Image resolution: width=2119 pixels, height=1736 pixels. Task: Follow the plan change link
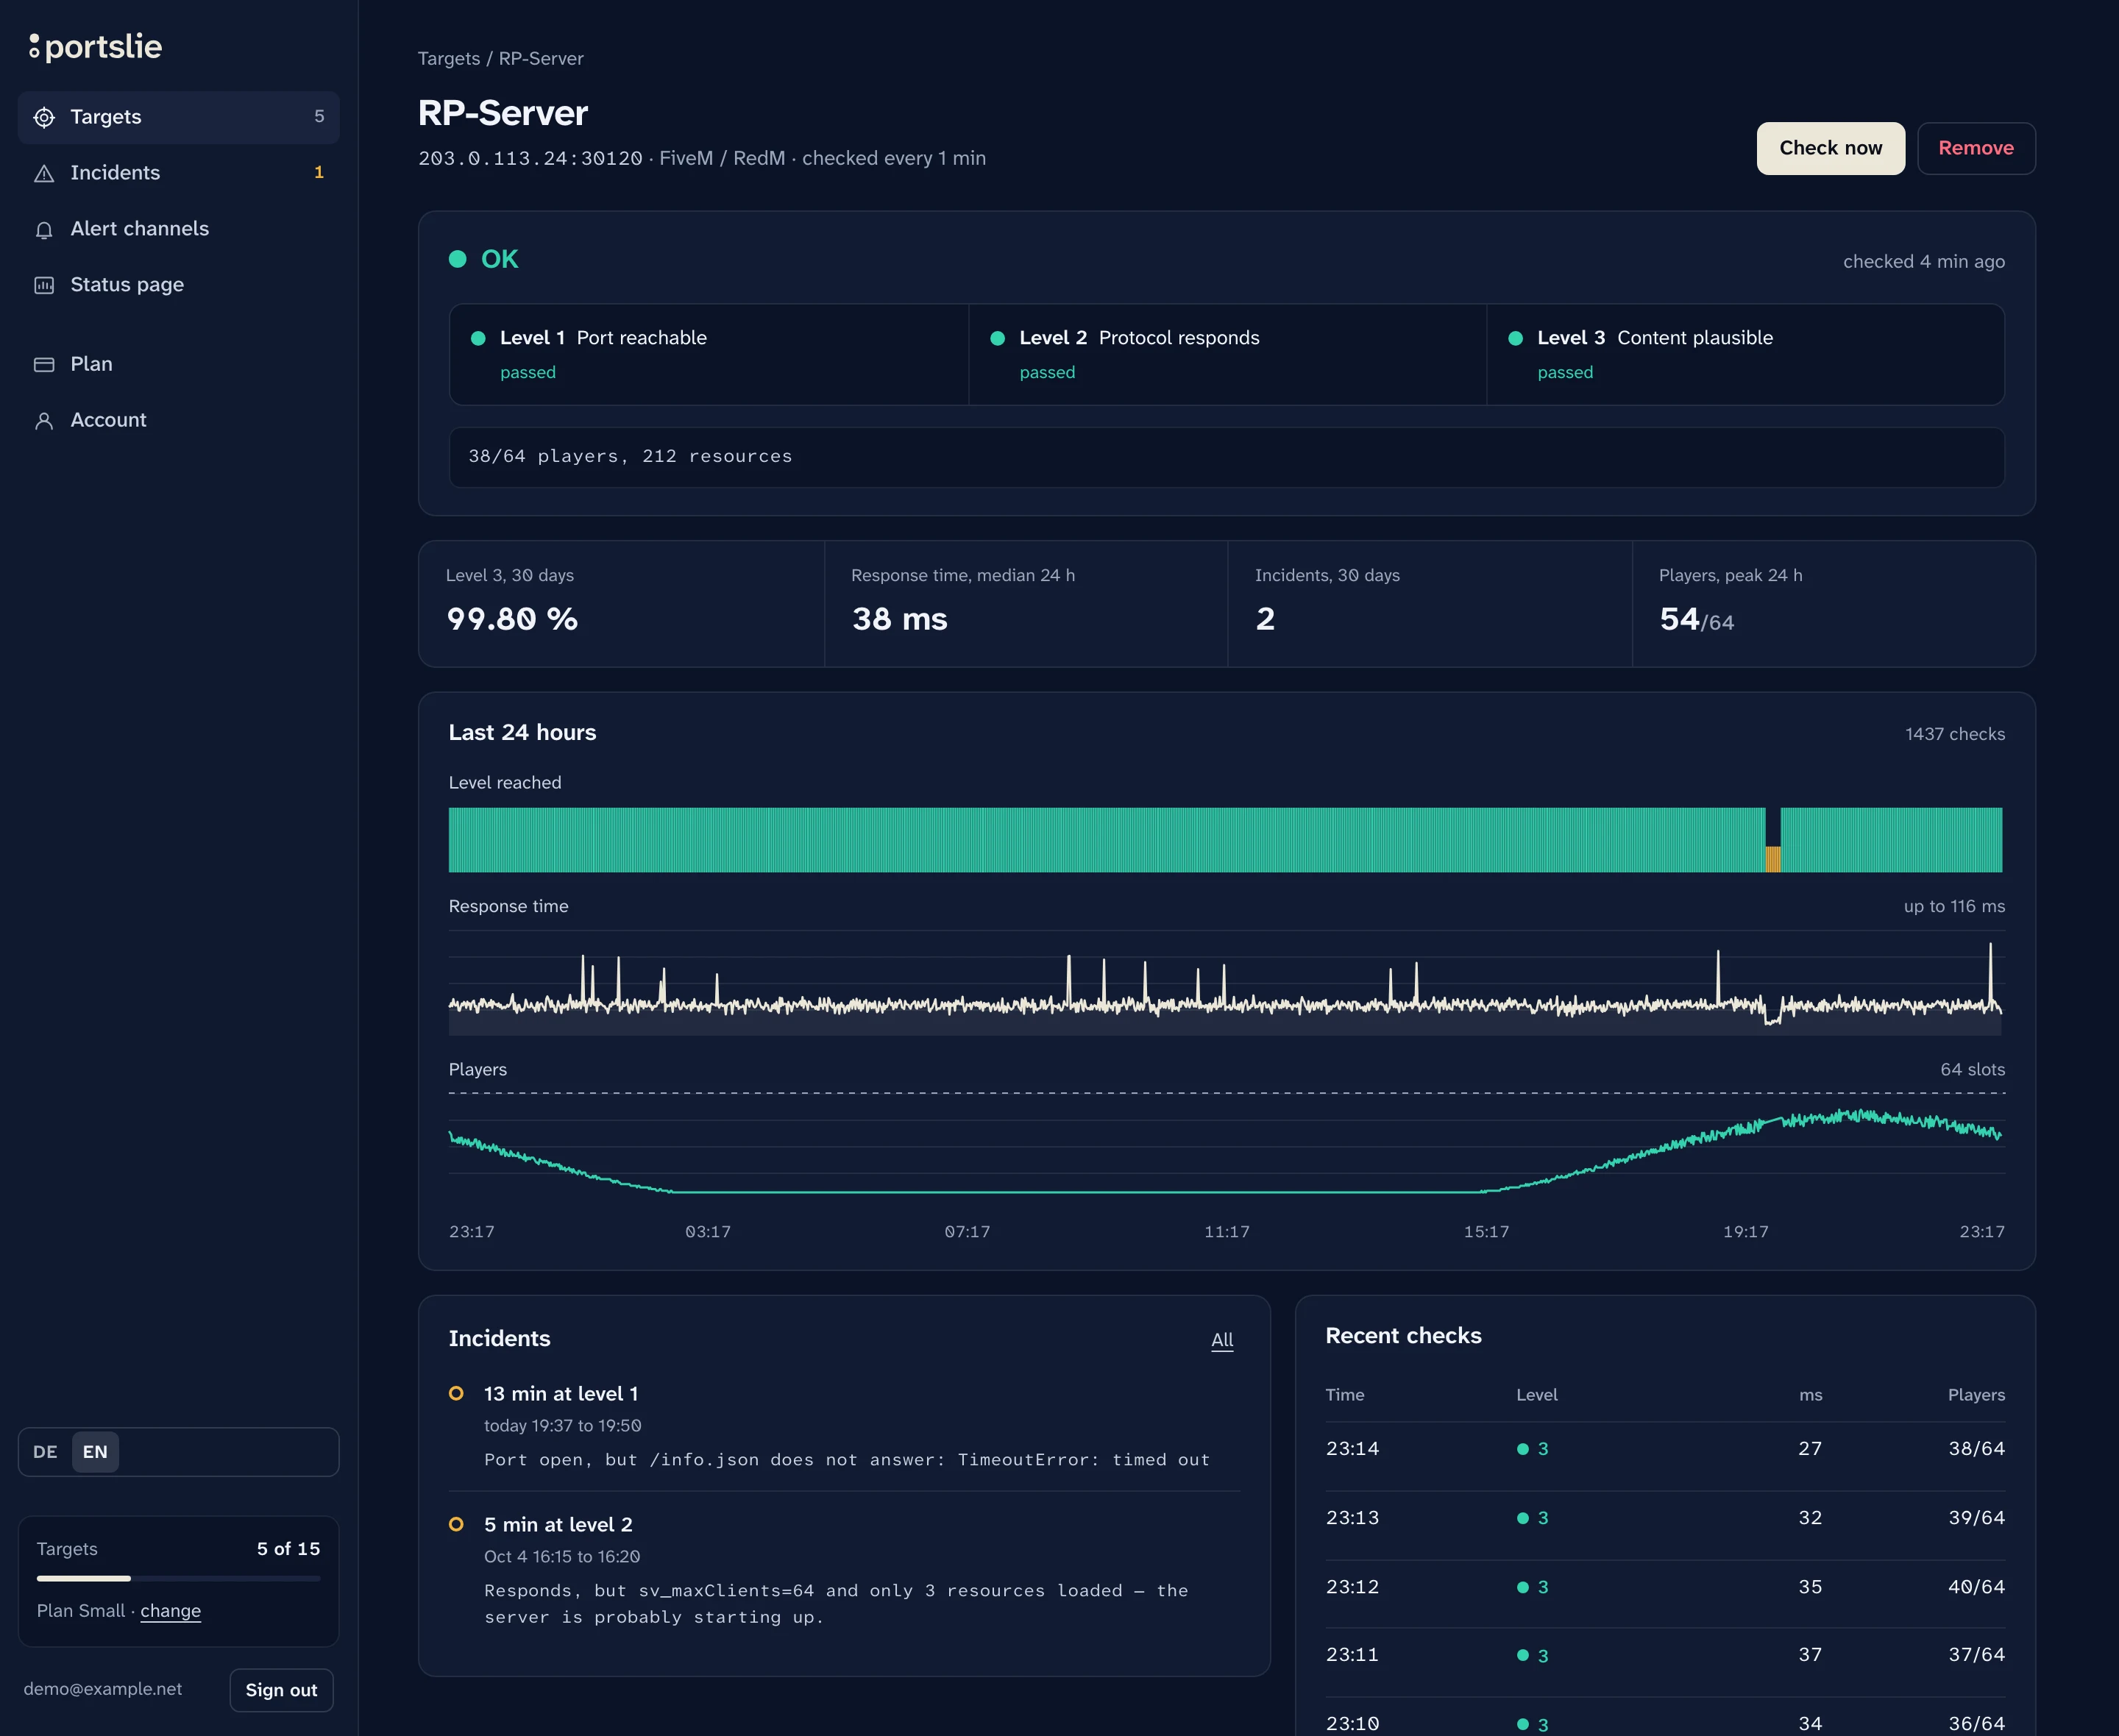pyautogui.click(x=170, y=1611)
